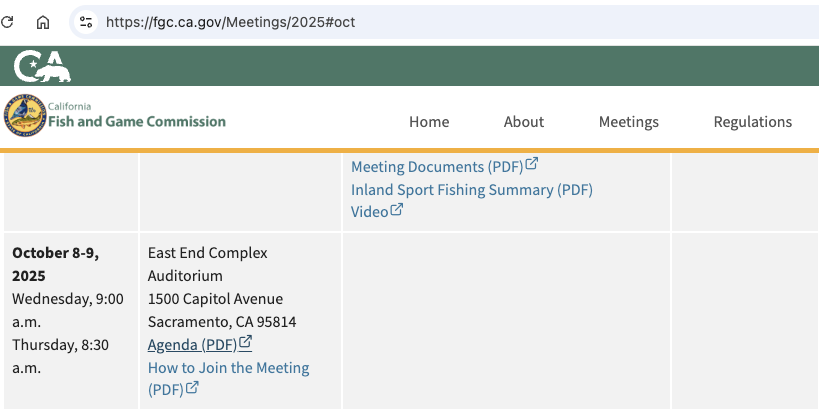
Task: Click external-link icon next to Agenda (PDF)
Action: 246,343
